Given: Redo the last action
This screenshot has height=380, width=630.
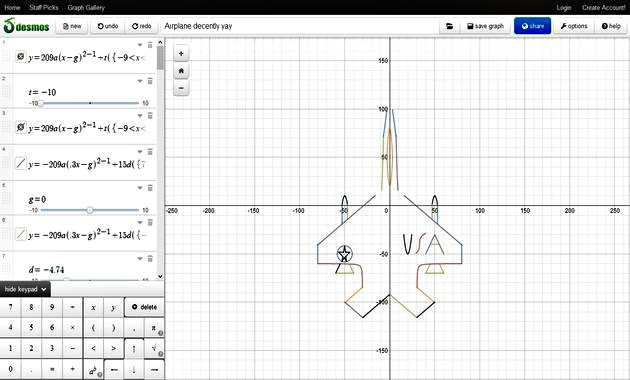Looking at the screenshot, I should pos(141,26).
